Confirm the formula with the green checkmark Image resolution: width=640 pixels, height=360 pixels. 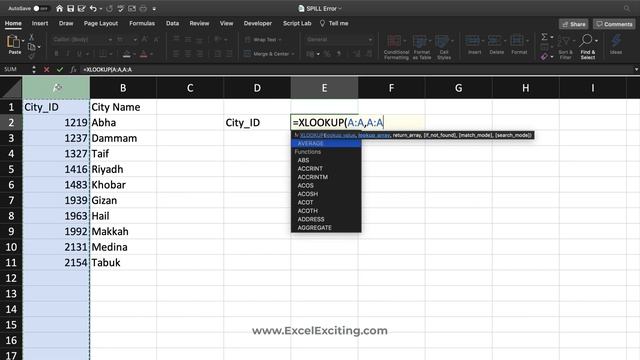[60, 69]
